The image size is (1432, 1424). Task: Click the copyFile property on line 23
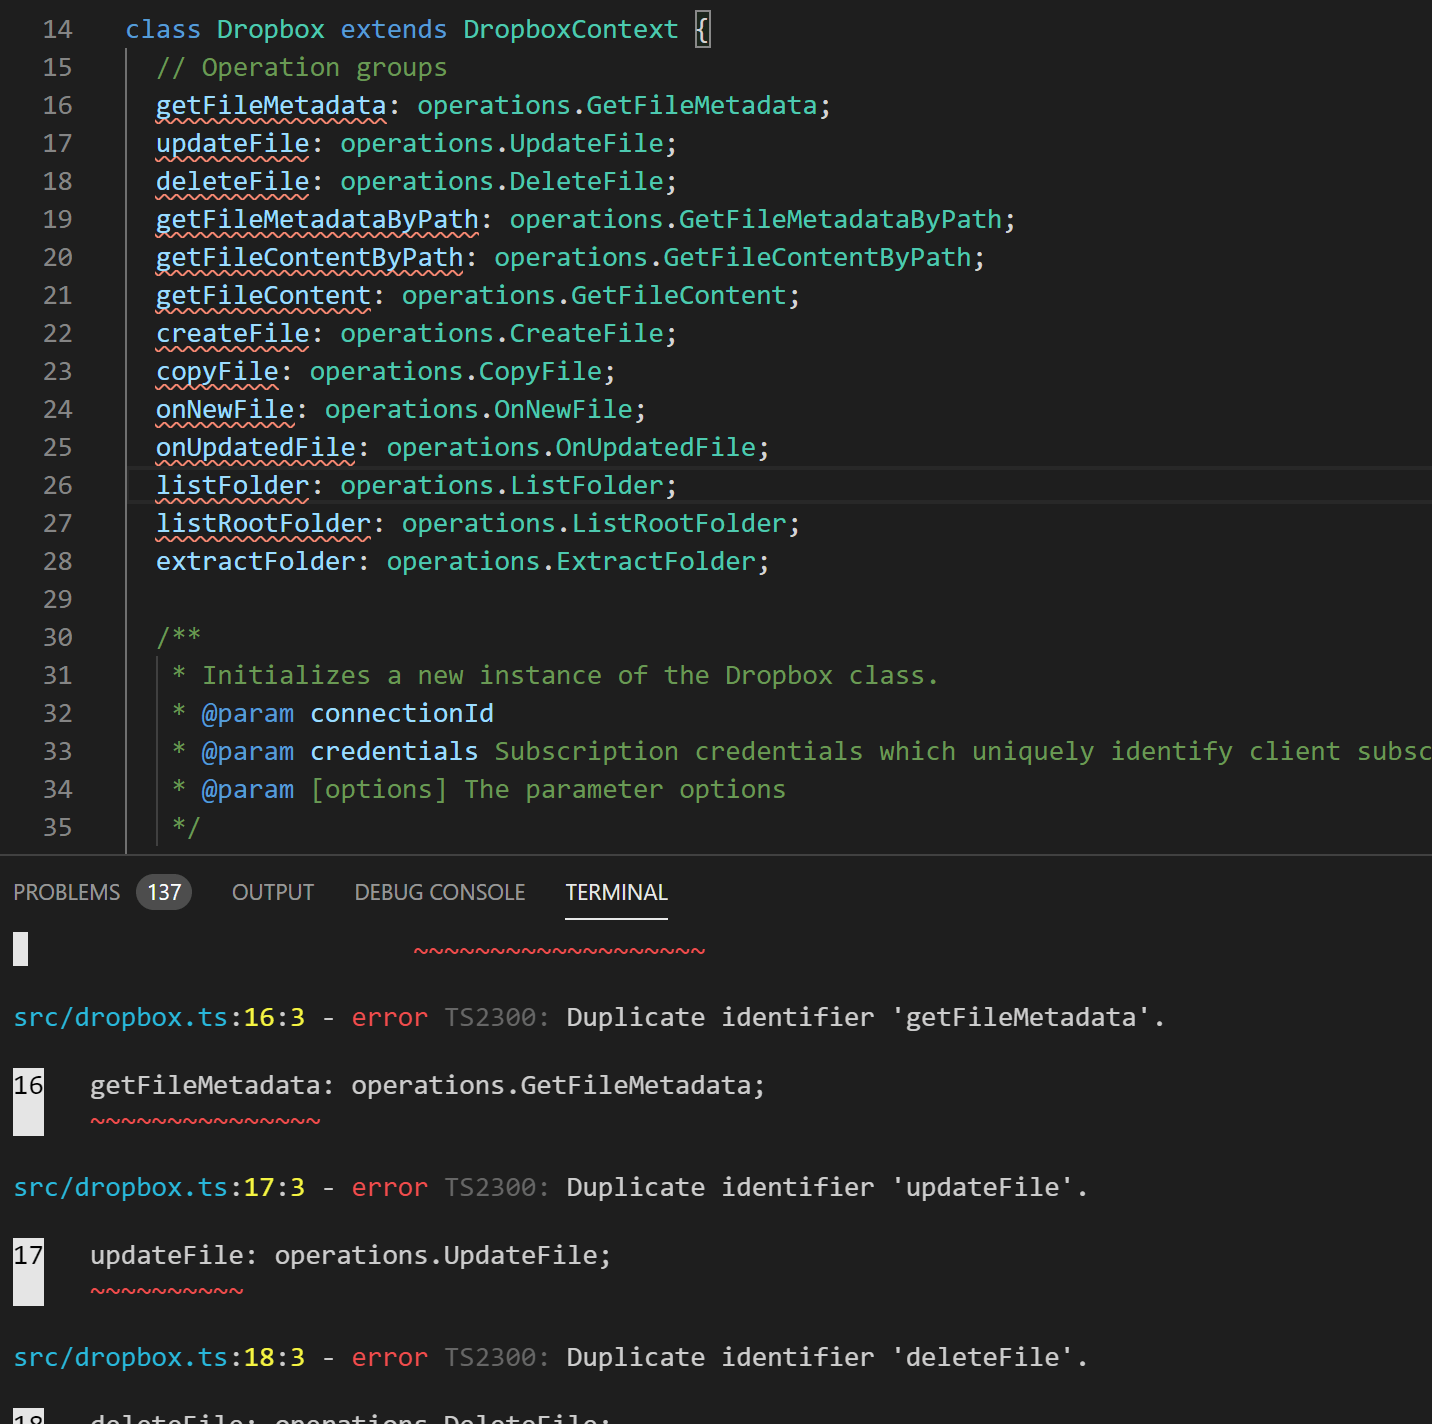[x=217, y=371]
